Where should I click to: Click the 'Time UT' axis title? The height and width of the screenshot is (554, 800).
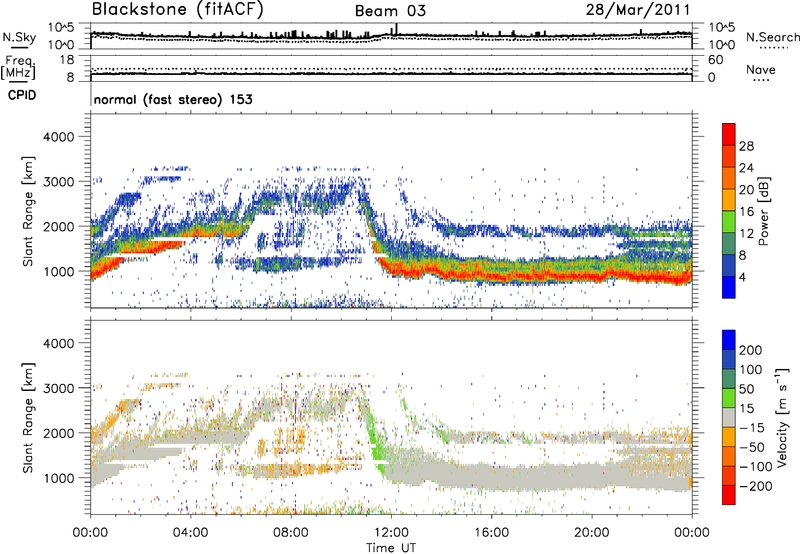pos(391,548)
